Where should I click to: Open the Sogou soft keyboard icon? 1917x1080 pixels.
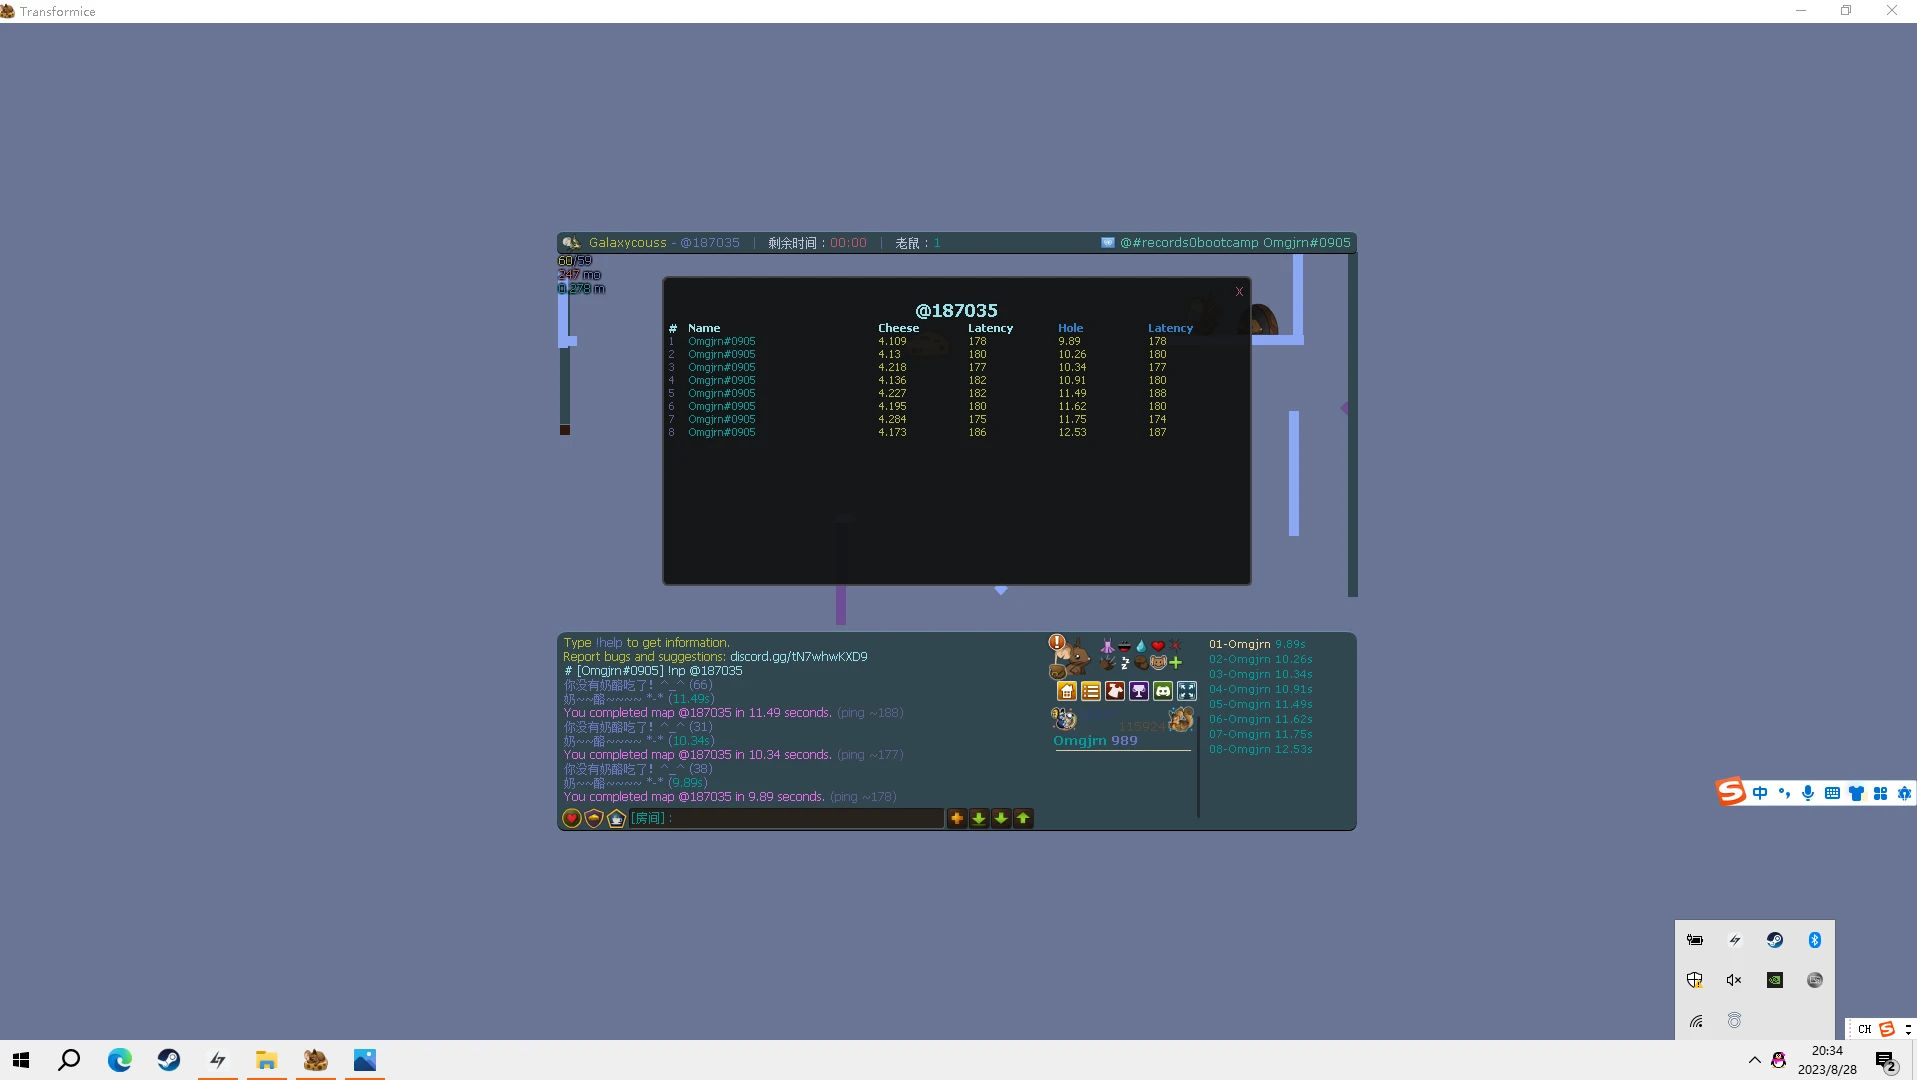coord(1832,793)
